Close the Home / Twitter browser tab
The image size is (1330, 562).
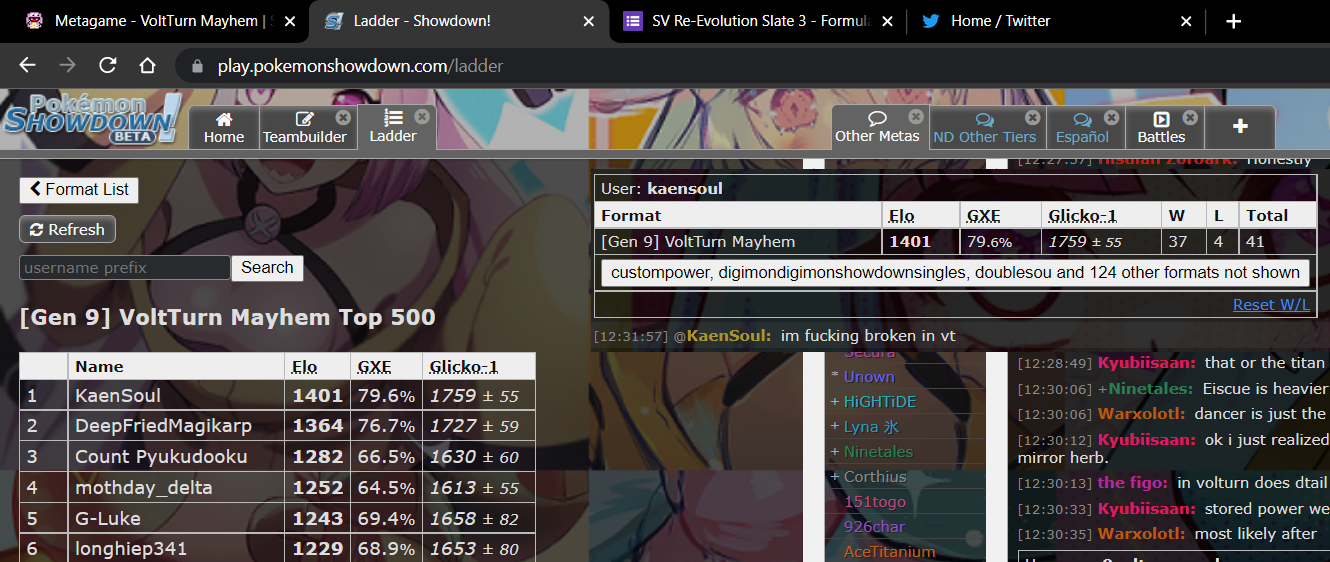click(1186, 21)
